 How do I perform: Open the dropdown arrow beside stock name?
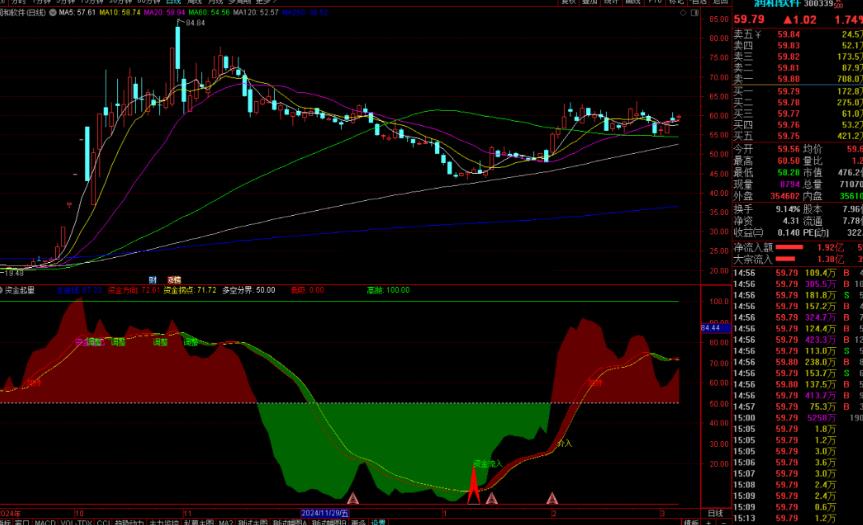pos(53,12)
